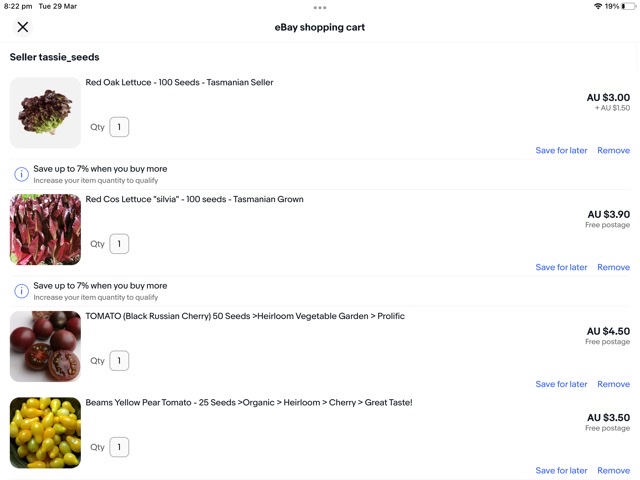Tap the Wi-Fi icon in status bar
Viewport: 640px width, 480px height.
pos(598,6)
